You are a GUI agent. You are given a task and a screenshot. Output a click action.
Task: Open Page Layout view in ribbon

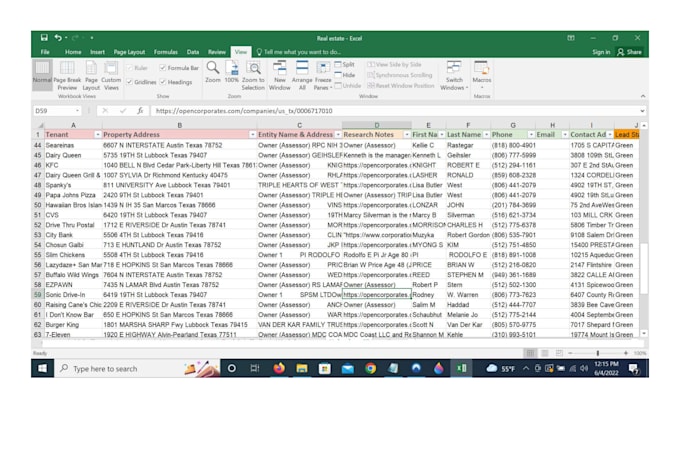pyautogui.click(x=91, y=75)
